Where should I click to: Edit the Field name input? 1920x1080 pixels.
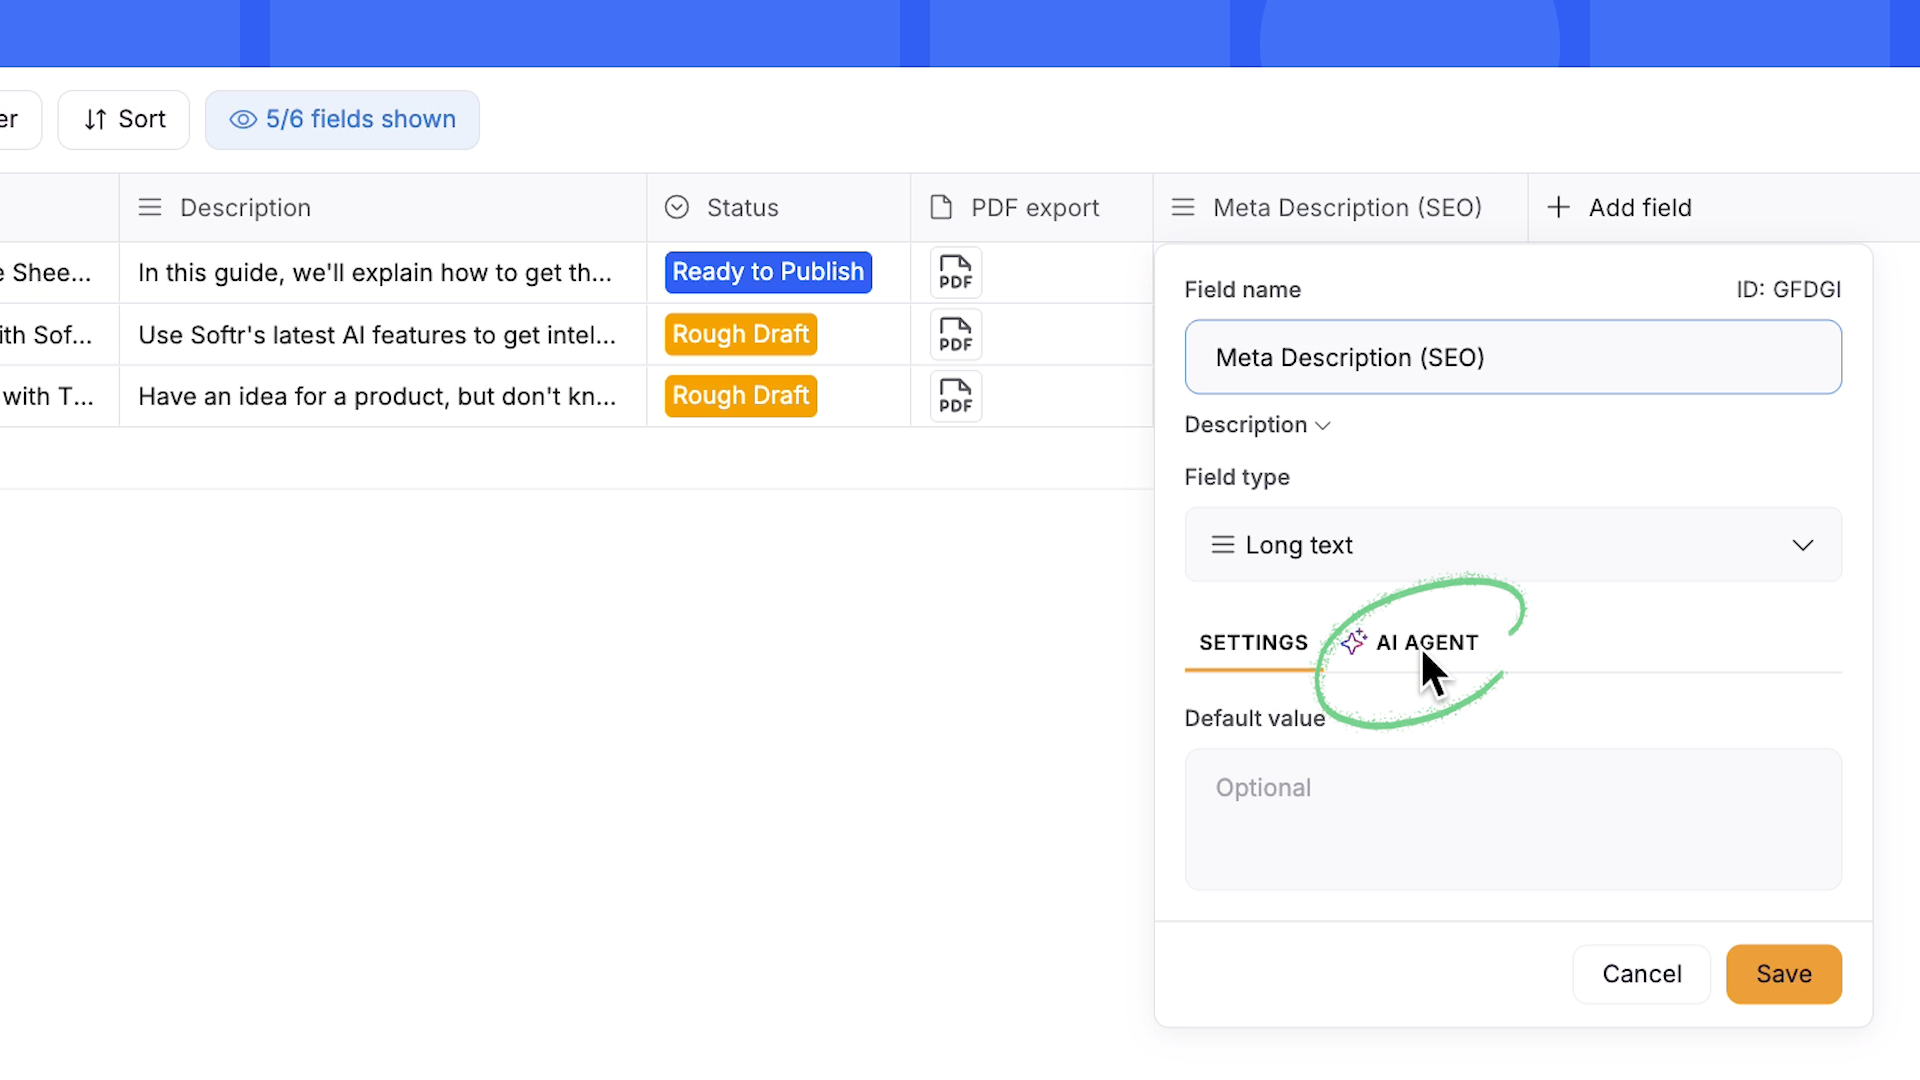tap(1512, 357)
